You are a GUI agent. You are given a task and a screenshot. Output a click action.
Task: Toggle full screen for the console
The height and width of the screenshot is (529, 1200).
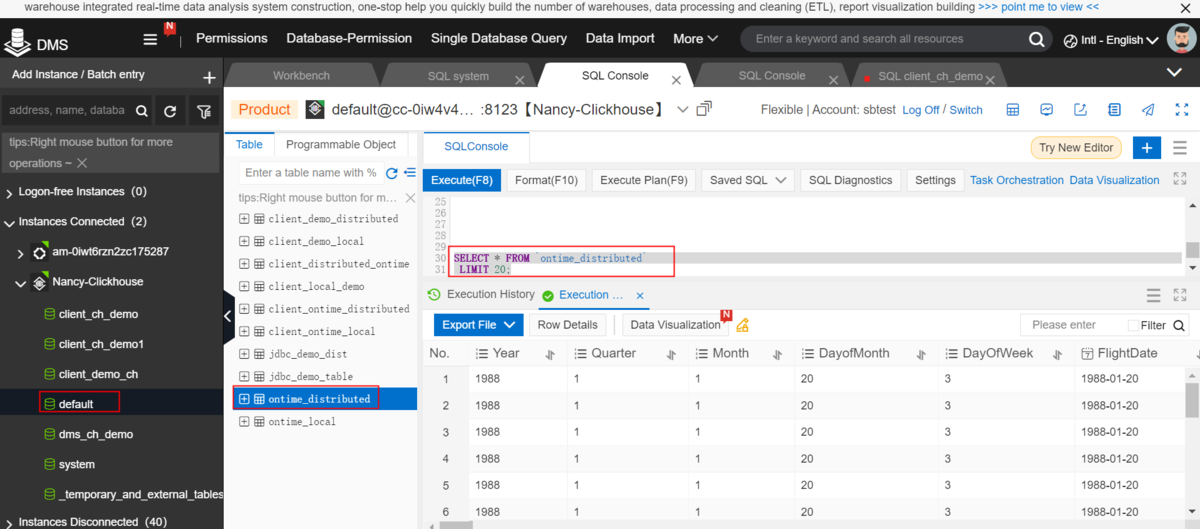click(x=1182, y=110)
